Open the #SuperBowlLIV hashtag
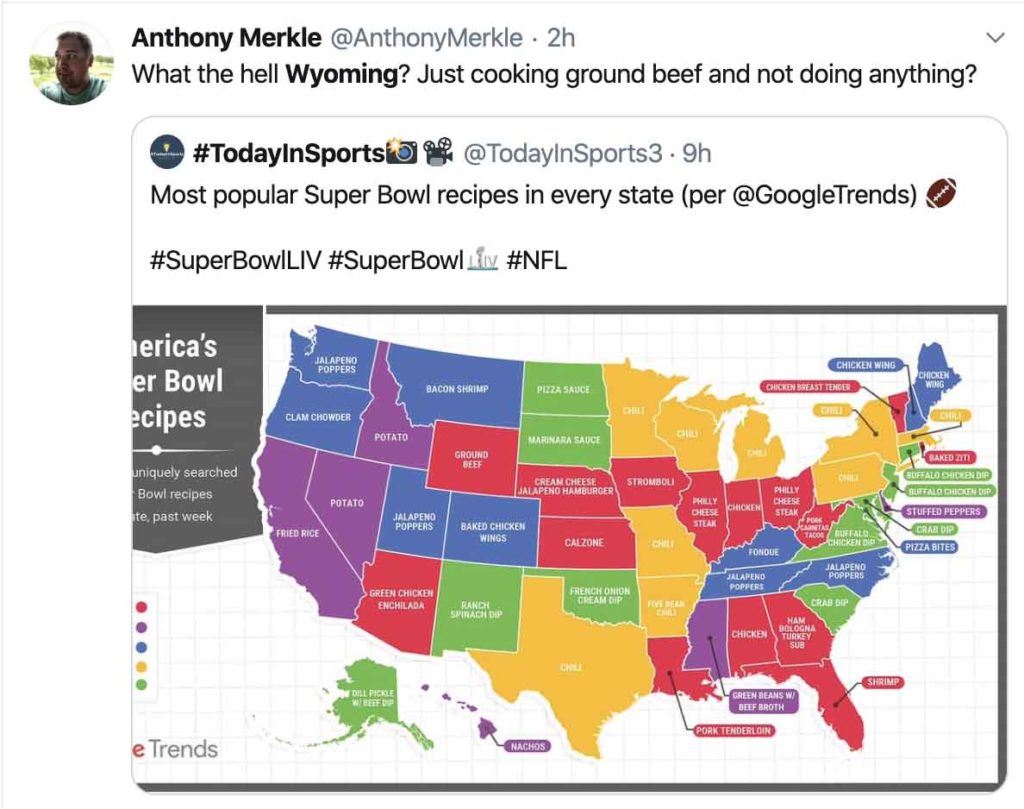Screen dimensions: 1024x809 click(x=234, y=261)
